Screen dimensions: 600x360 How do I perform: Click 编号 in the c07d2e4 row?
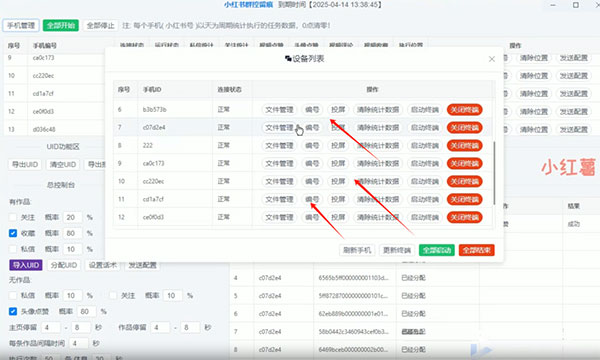point(312,128)
